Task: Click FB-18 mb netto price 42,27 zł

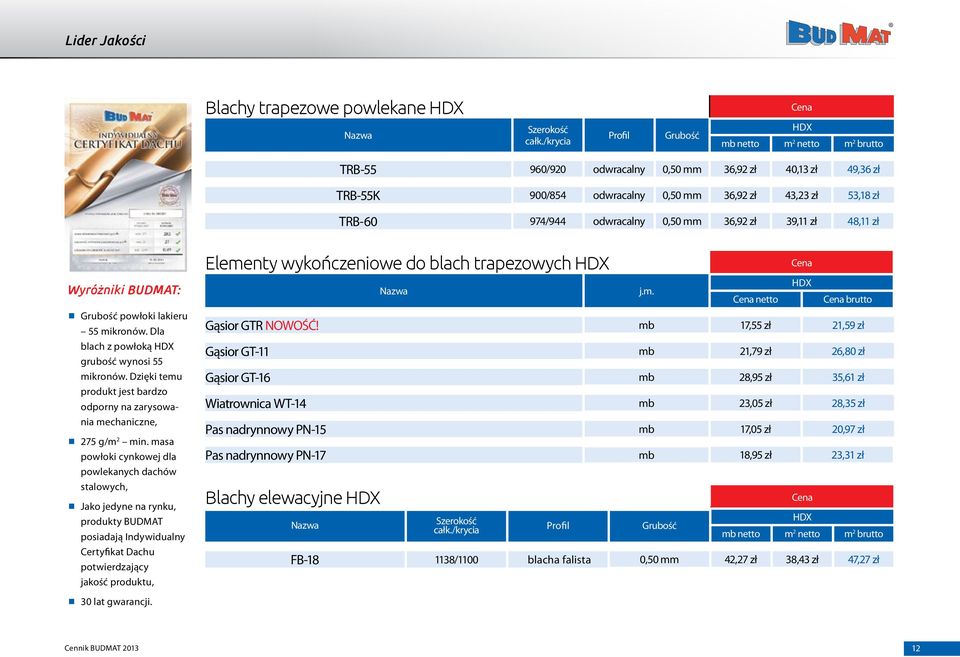Action: click(741, 560)
